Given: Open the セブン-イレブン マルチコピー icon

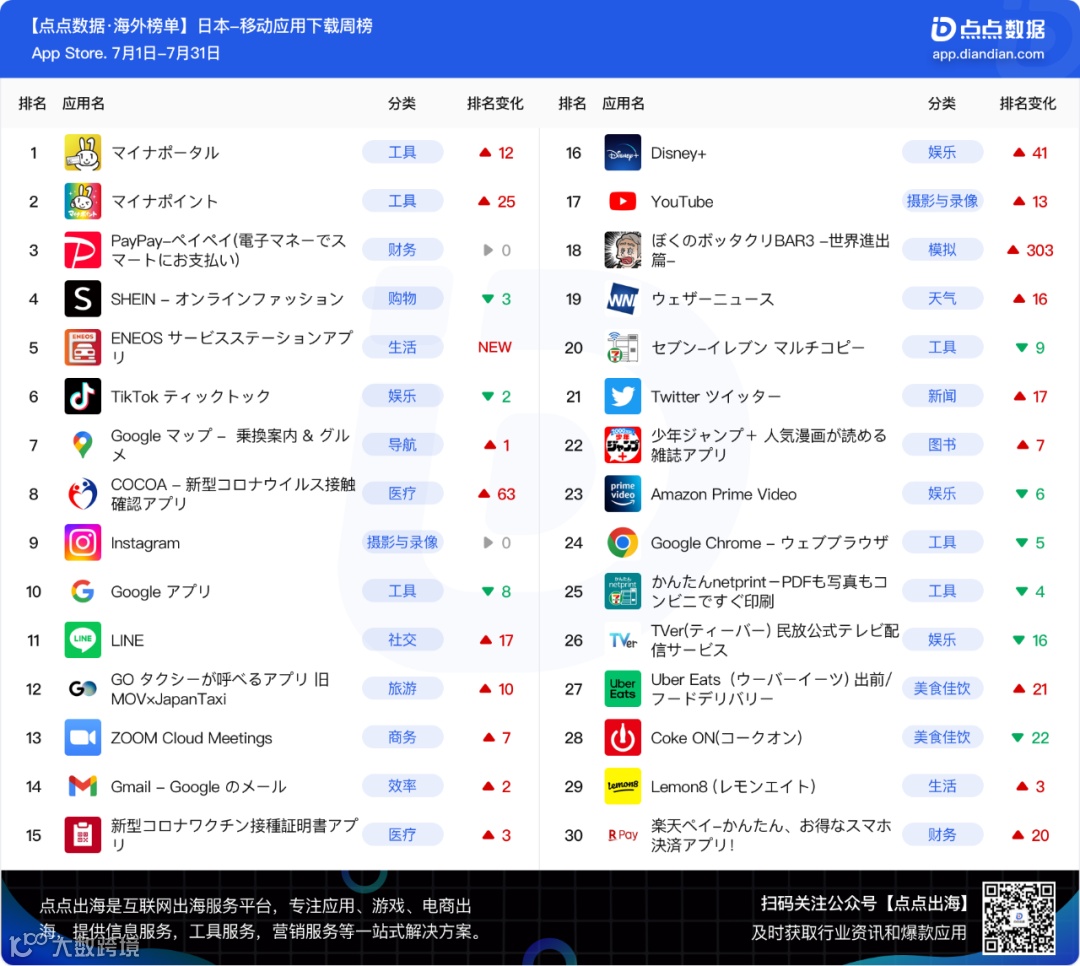Looking at the screenshot, I should point(623,347).
